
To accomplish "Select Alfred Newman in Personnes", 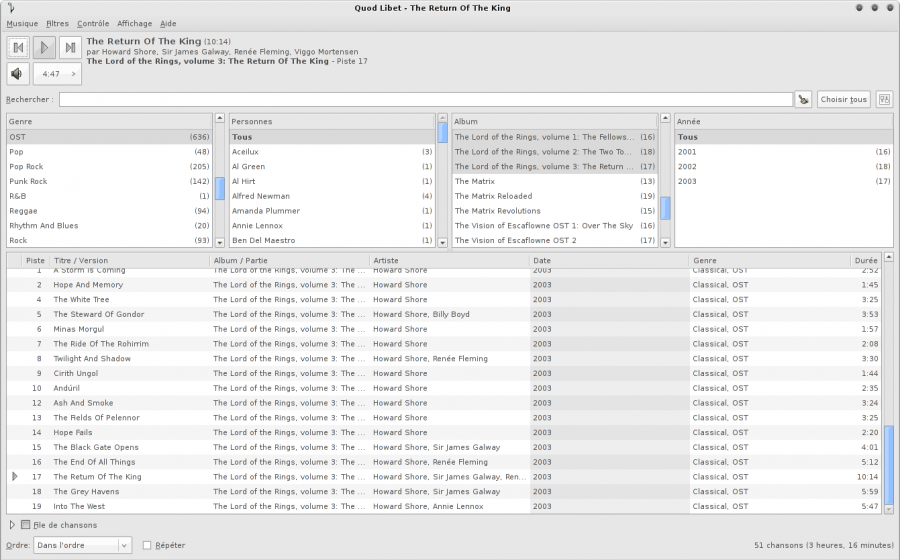I will click(332, 196).
